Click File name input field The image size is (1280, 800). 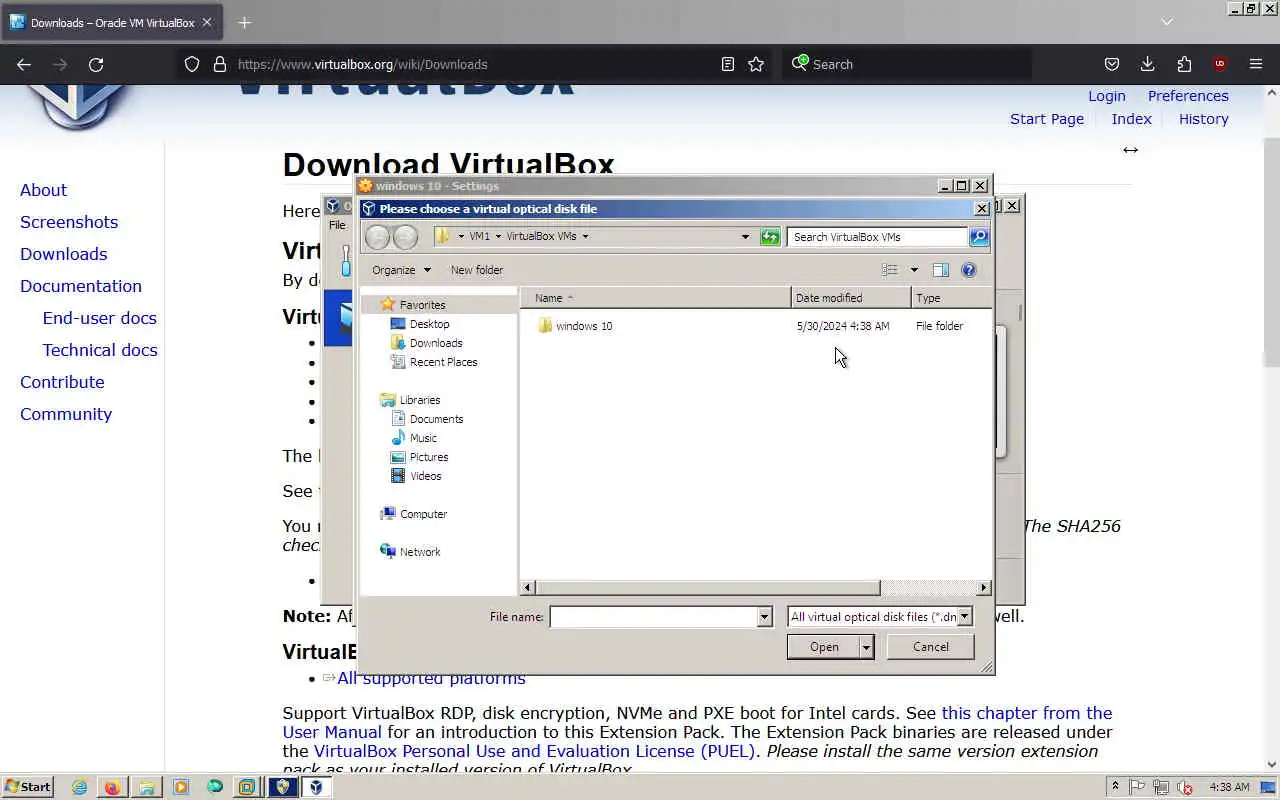click(x=653, y=617)
